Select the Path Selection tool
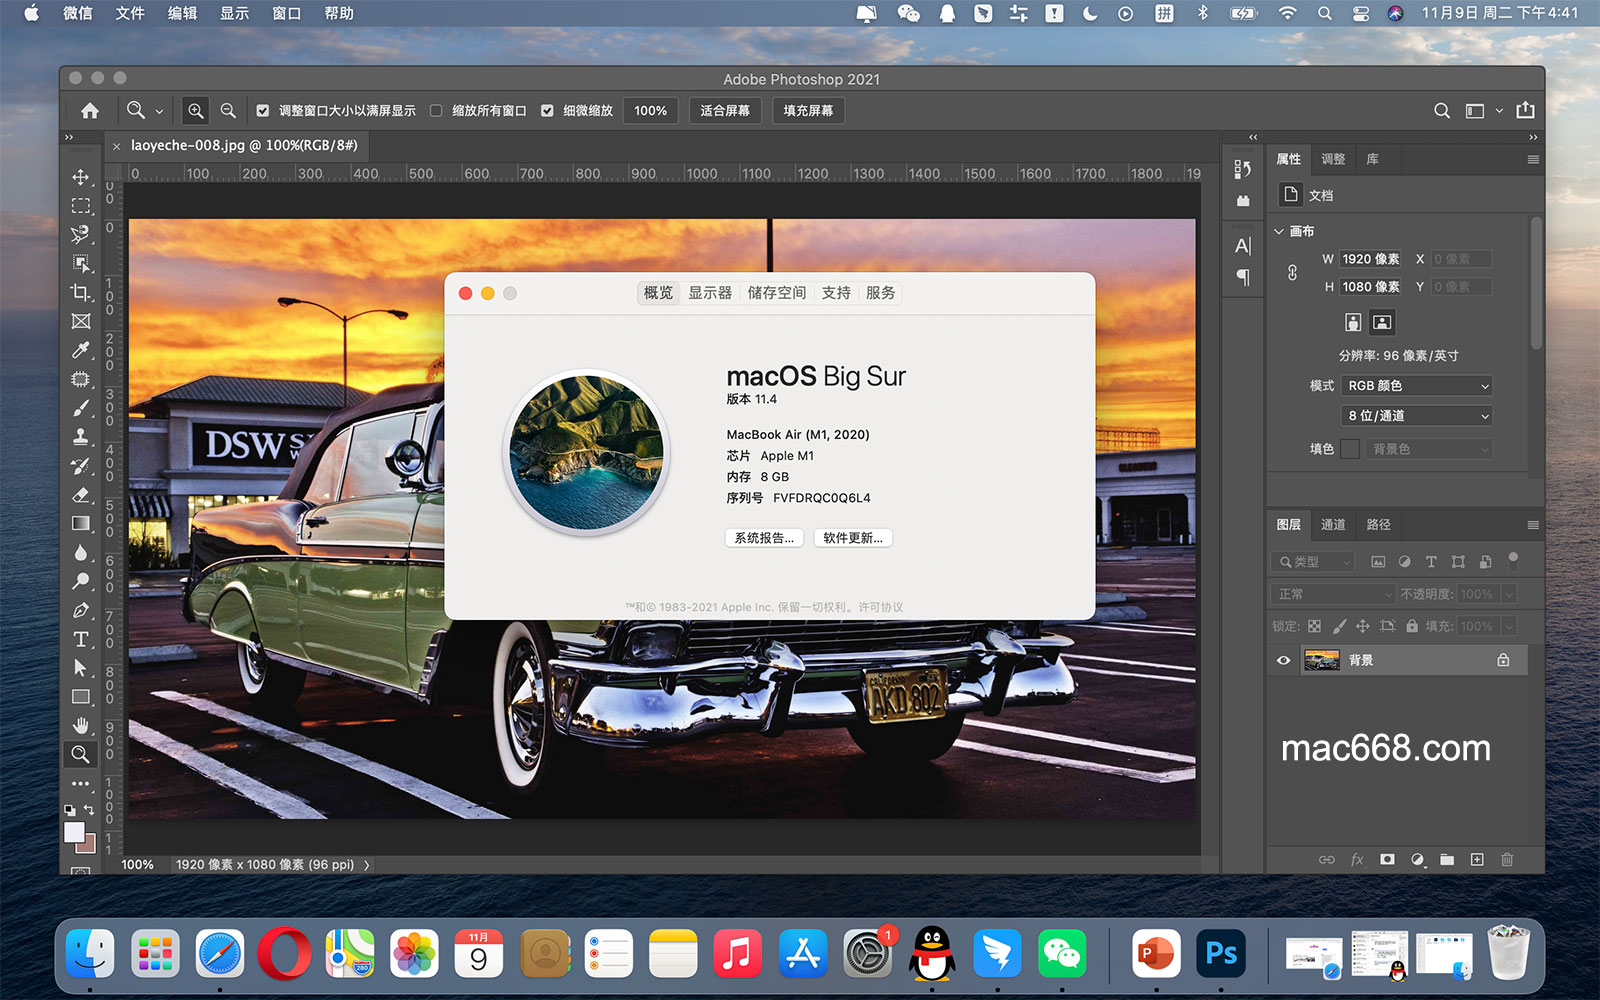This screenshot has width=1600, height=1000. click(x=81, y=668)
